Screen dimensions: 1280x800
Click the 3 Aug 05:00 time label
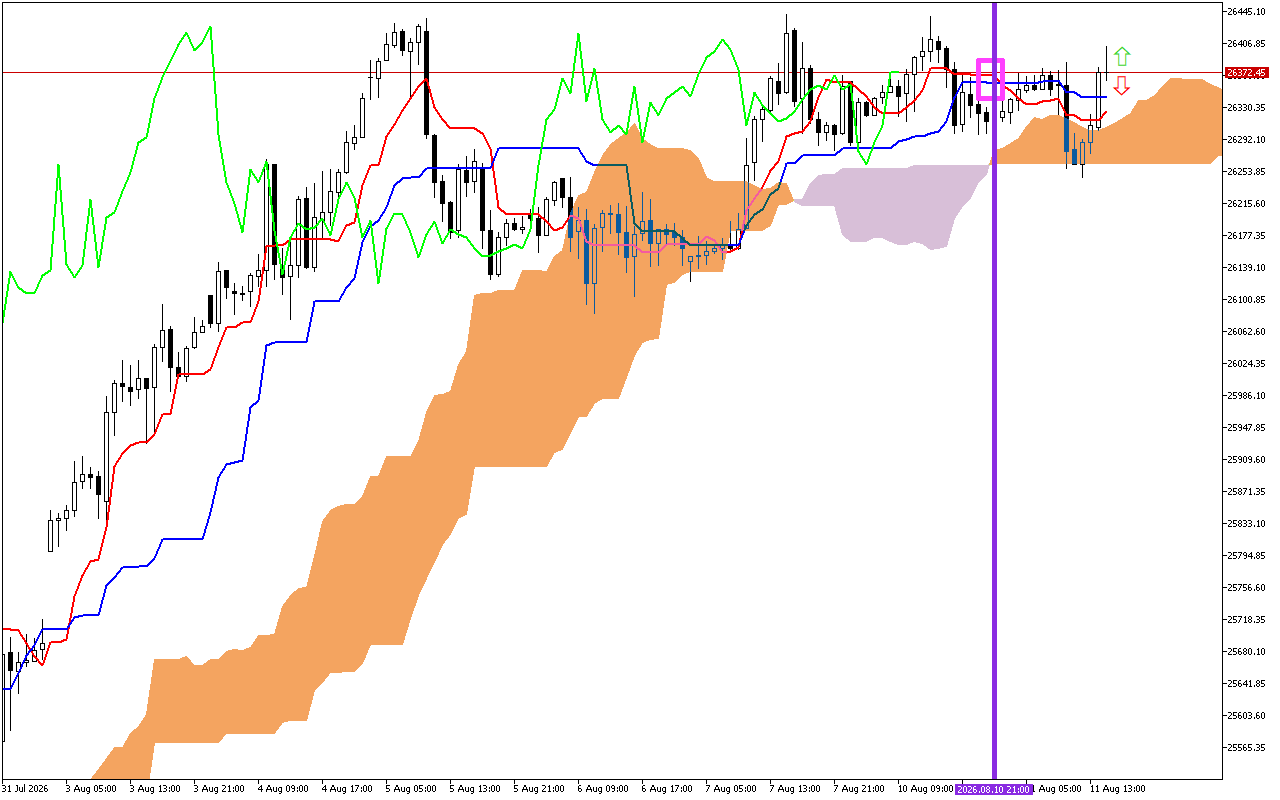(91, 789)
